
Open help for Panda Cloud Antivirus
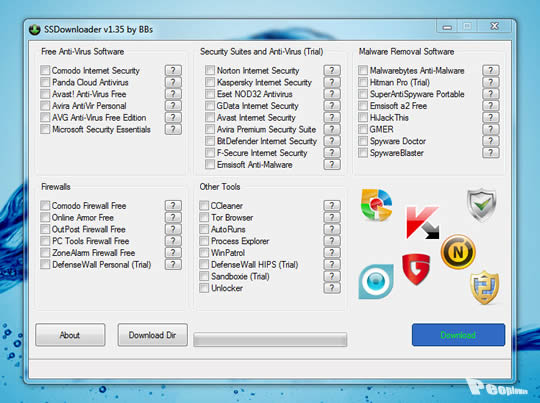coord(173,82)
